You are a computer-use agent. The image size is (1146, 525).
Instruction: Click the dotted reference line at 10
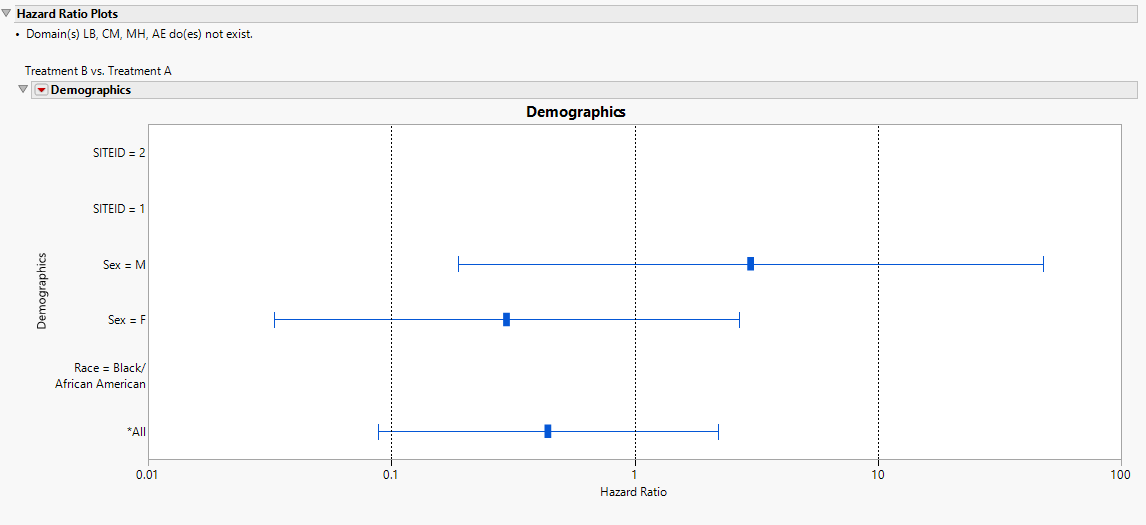click(x=878, y=292)
